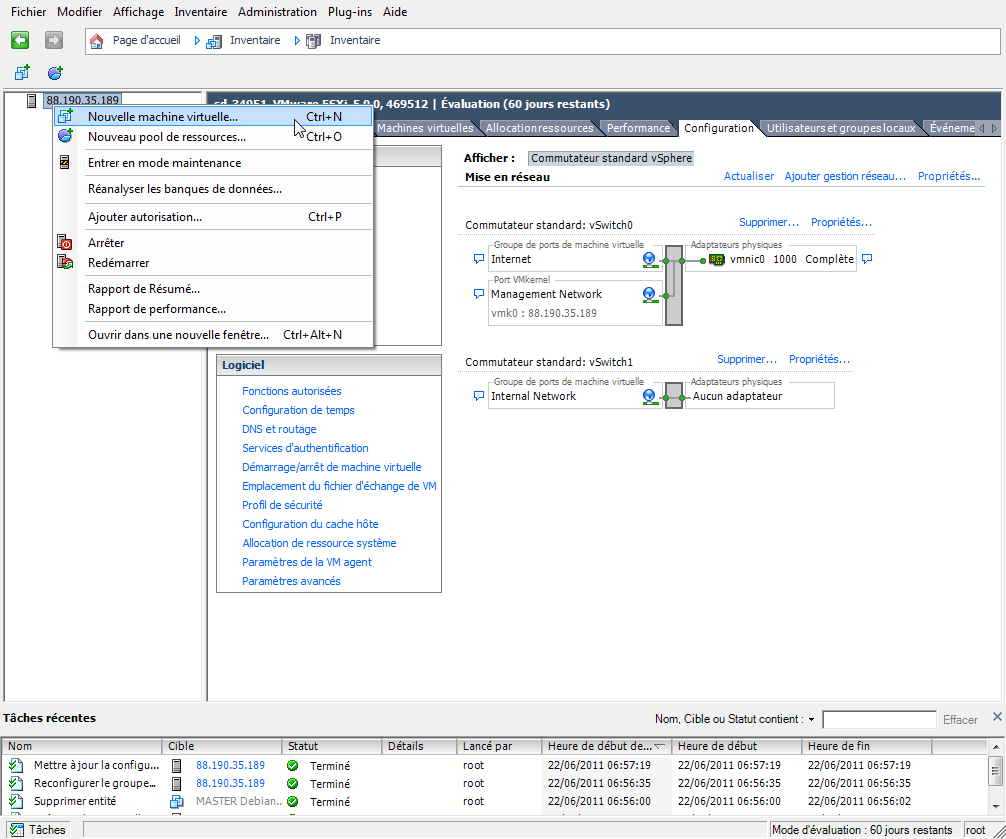This screenshot has width=1006, height=839.
Task: Expand the Inventaire breadcrumb arrow after Page d'accueil
Action: click(x=198, y=40)
